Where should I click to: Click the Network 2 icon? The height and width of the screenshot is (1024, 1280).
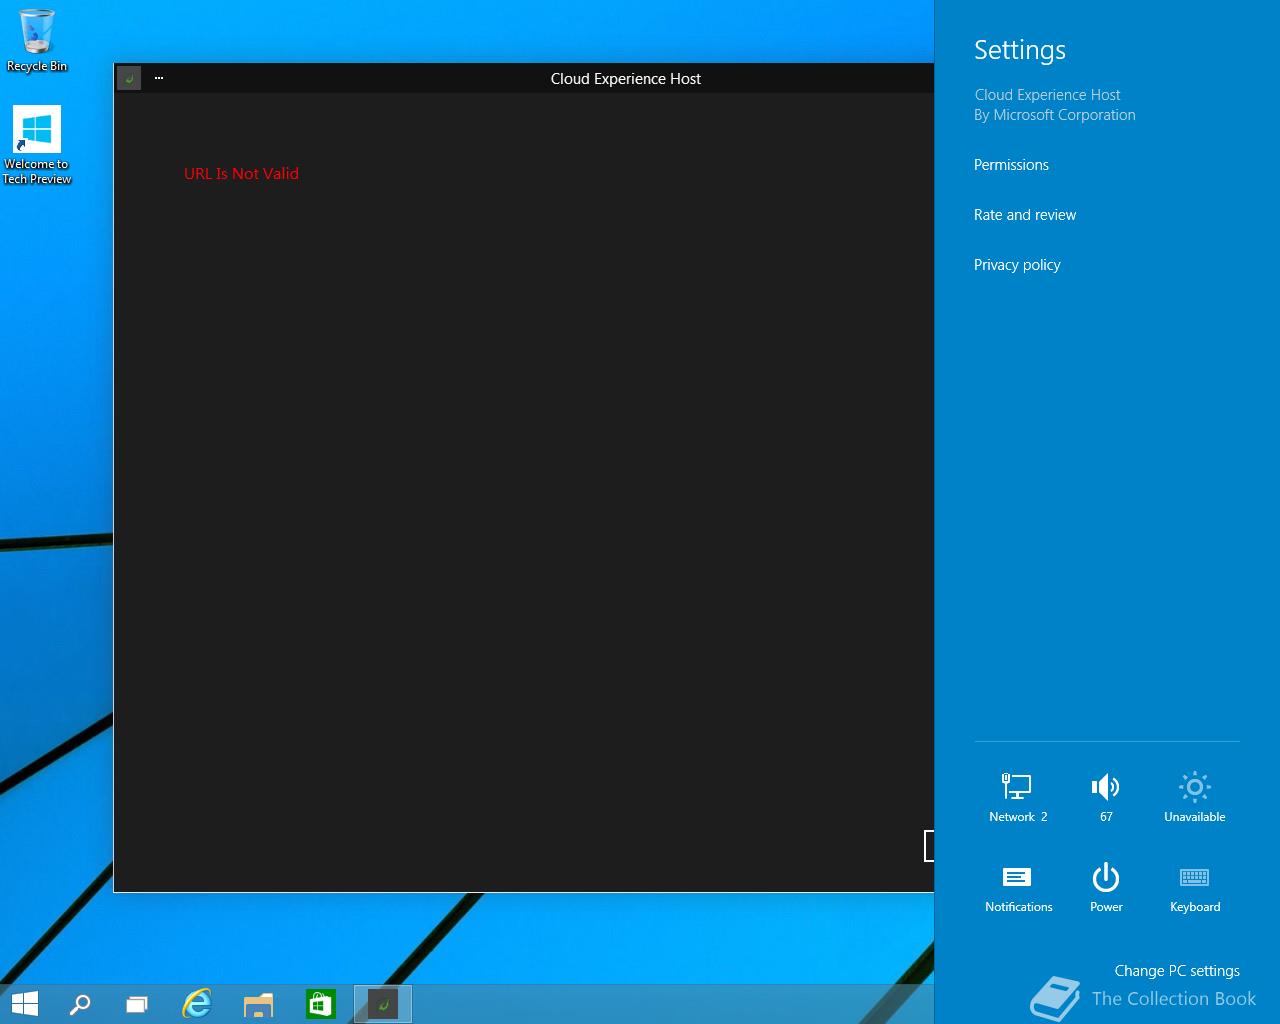[1018, 797]
